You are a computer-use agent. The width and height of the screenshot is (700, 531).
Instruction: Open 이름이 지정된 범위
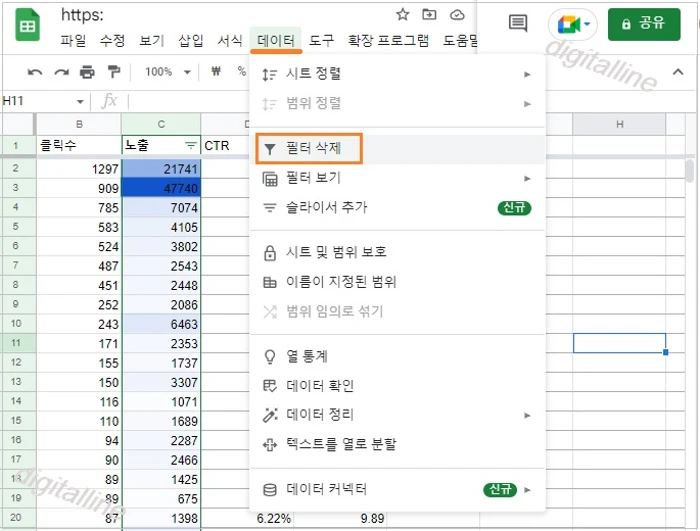tap(397, 282)
